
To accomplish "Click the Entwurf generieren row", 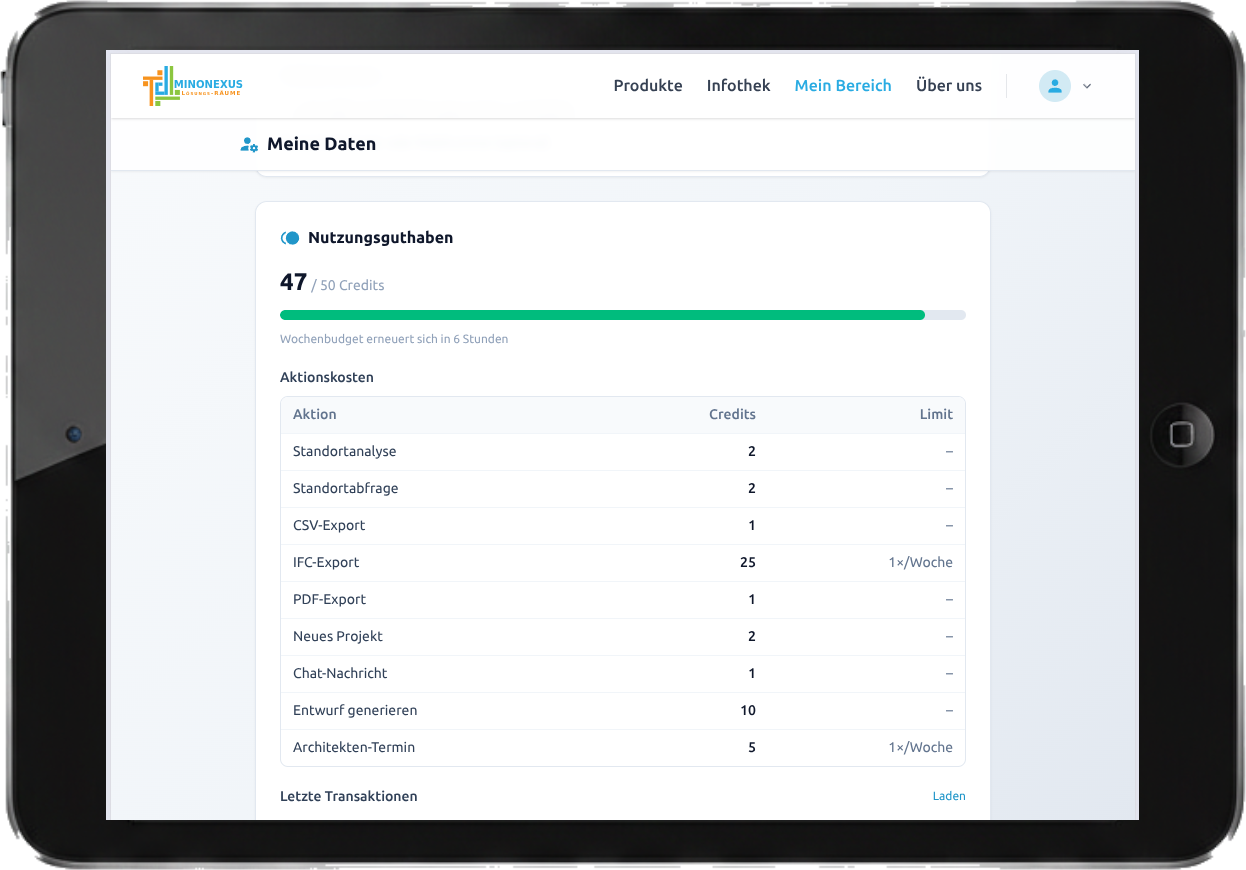I will coord(622,710).
